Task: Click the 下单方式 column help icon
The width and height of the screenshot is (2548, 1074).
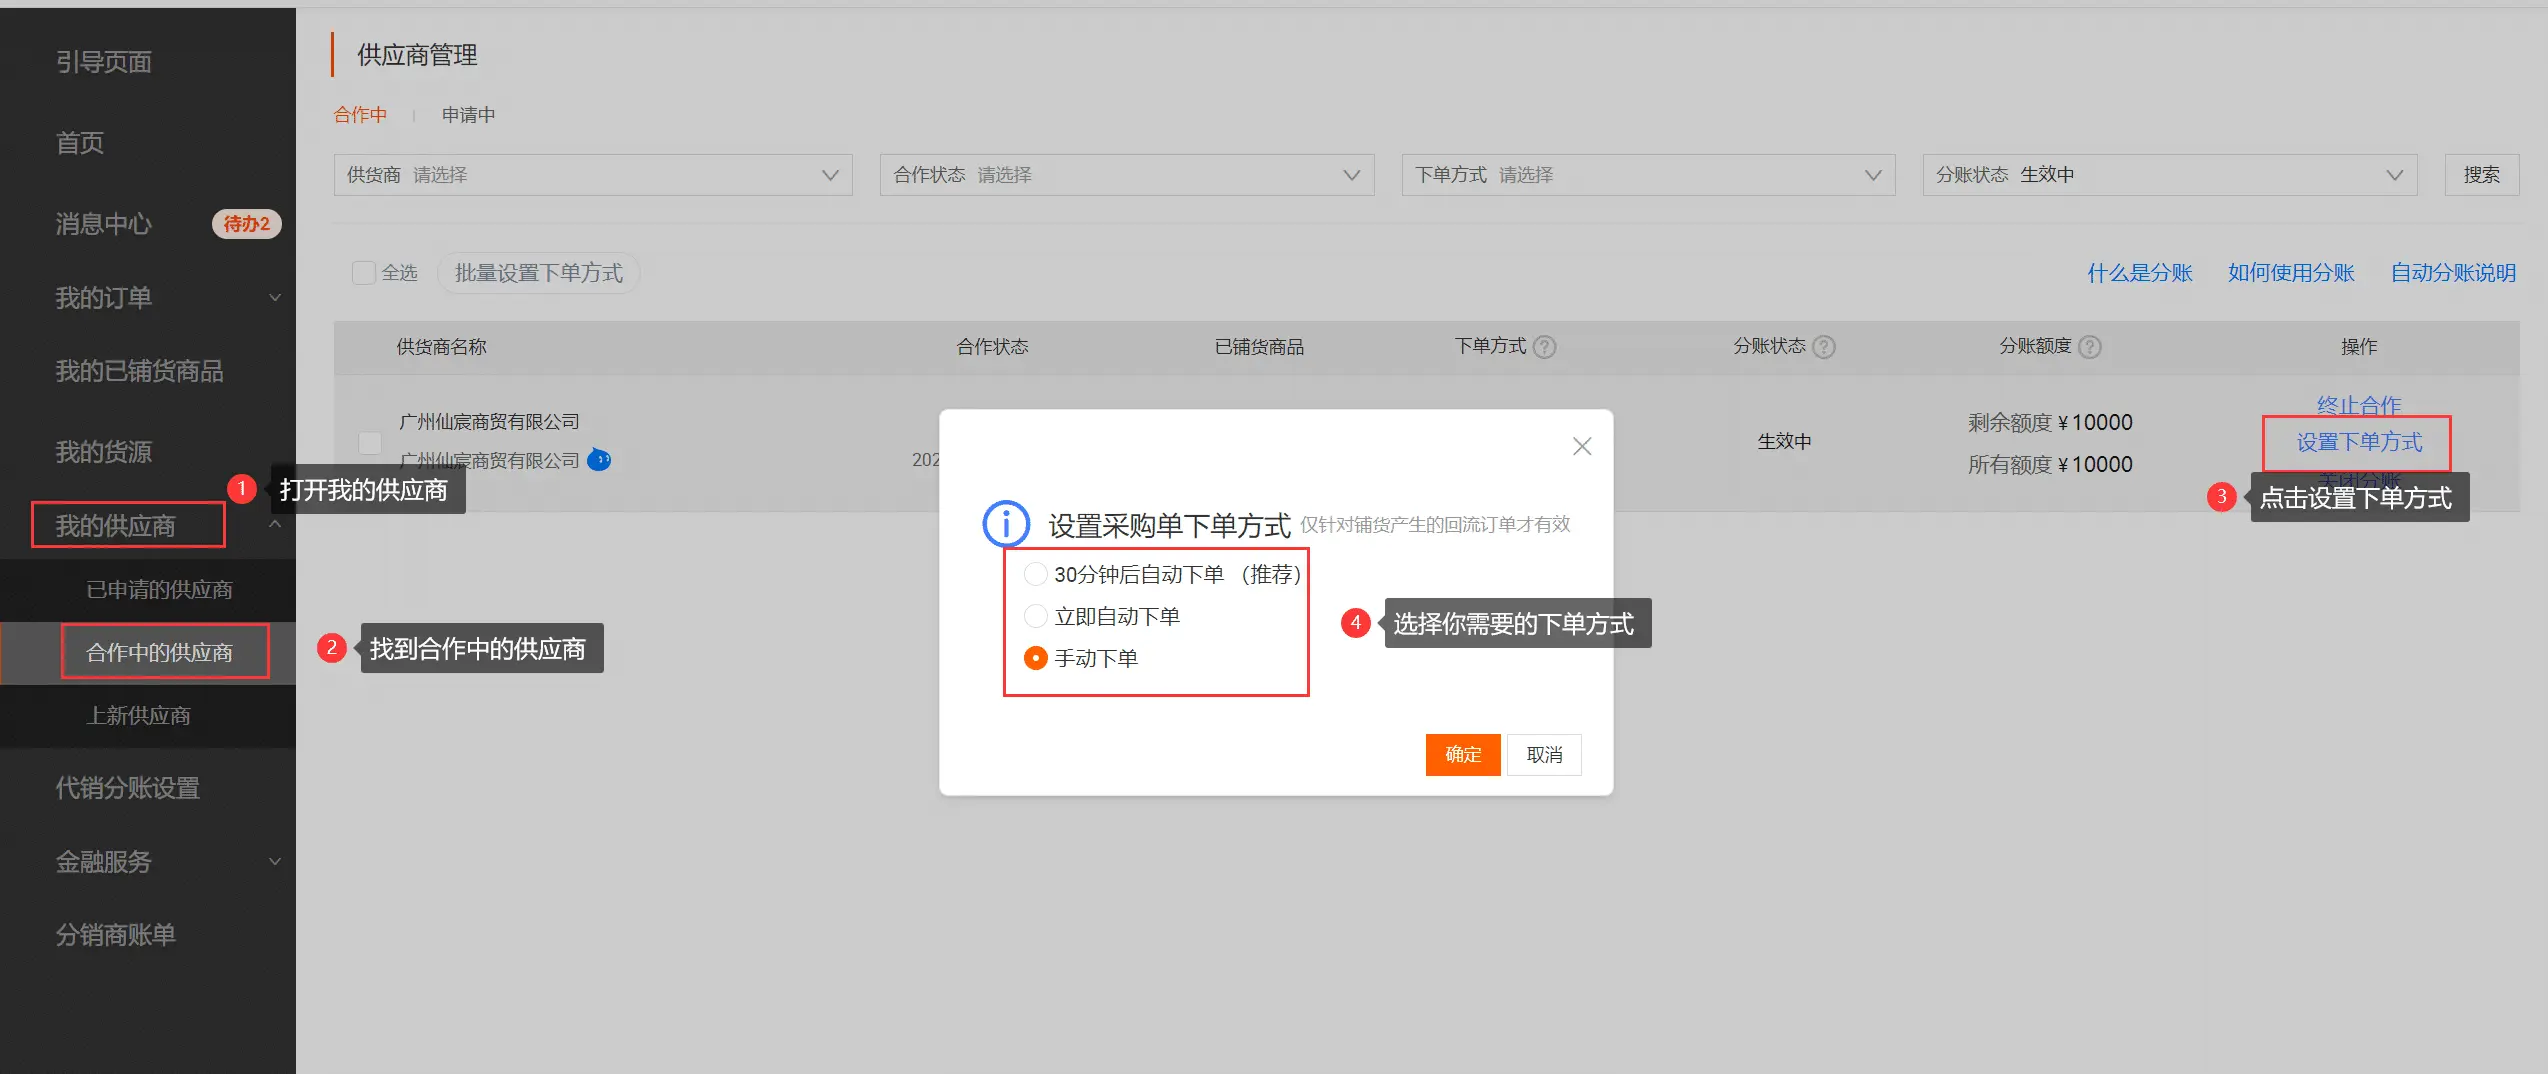Action: click(1545, 347)
